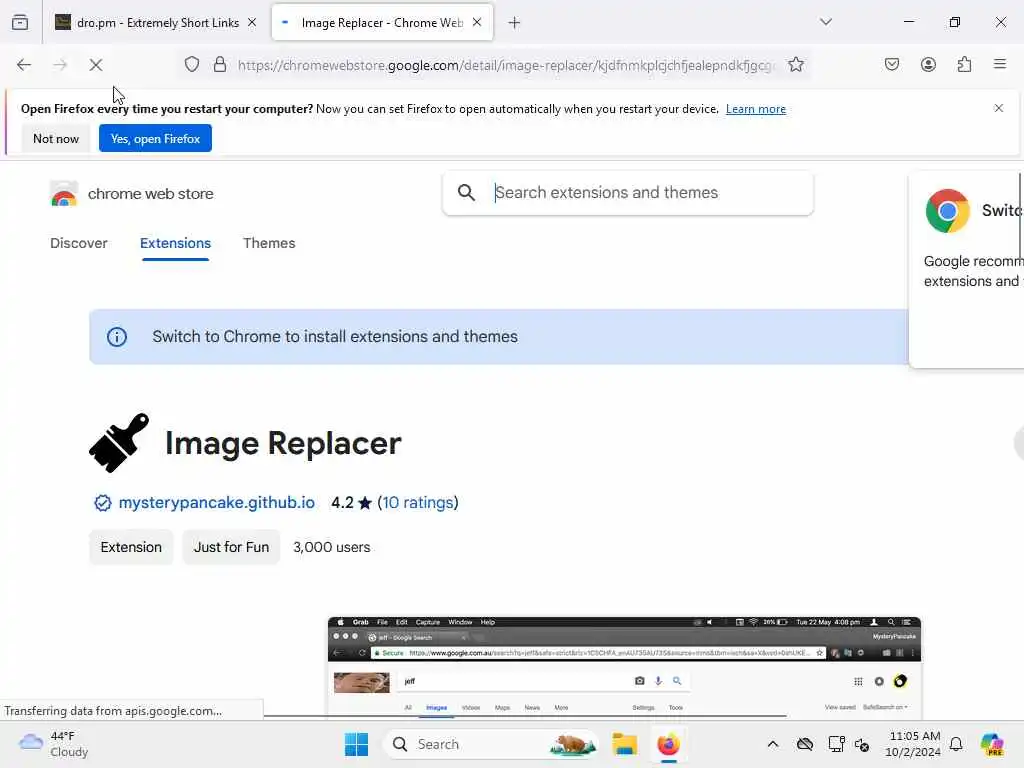Open the Discover section
Image resolution: width=1024 pixels, height=768 pixels.
[x=79, y=244]
